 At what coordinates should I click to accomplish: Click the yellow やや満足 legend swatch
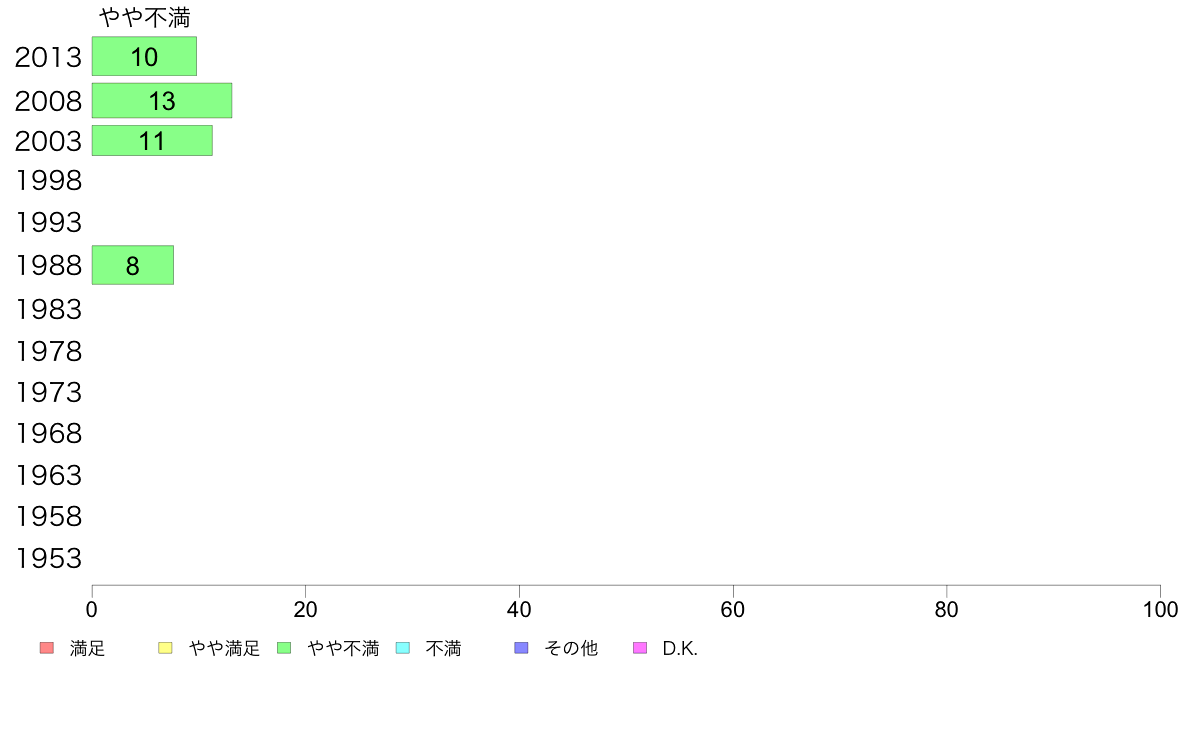tap(165, 648)
